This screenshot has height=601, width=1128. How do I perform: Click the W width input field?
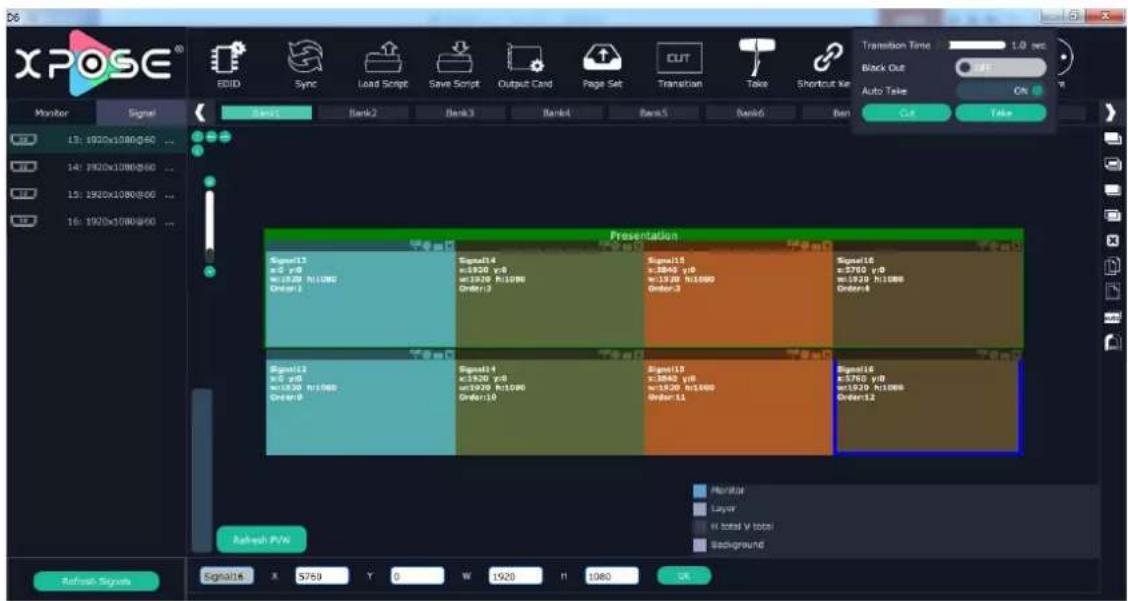click(516, 576)
